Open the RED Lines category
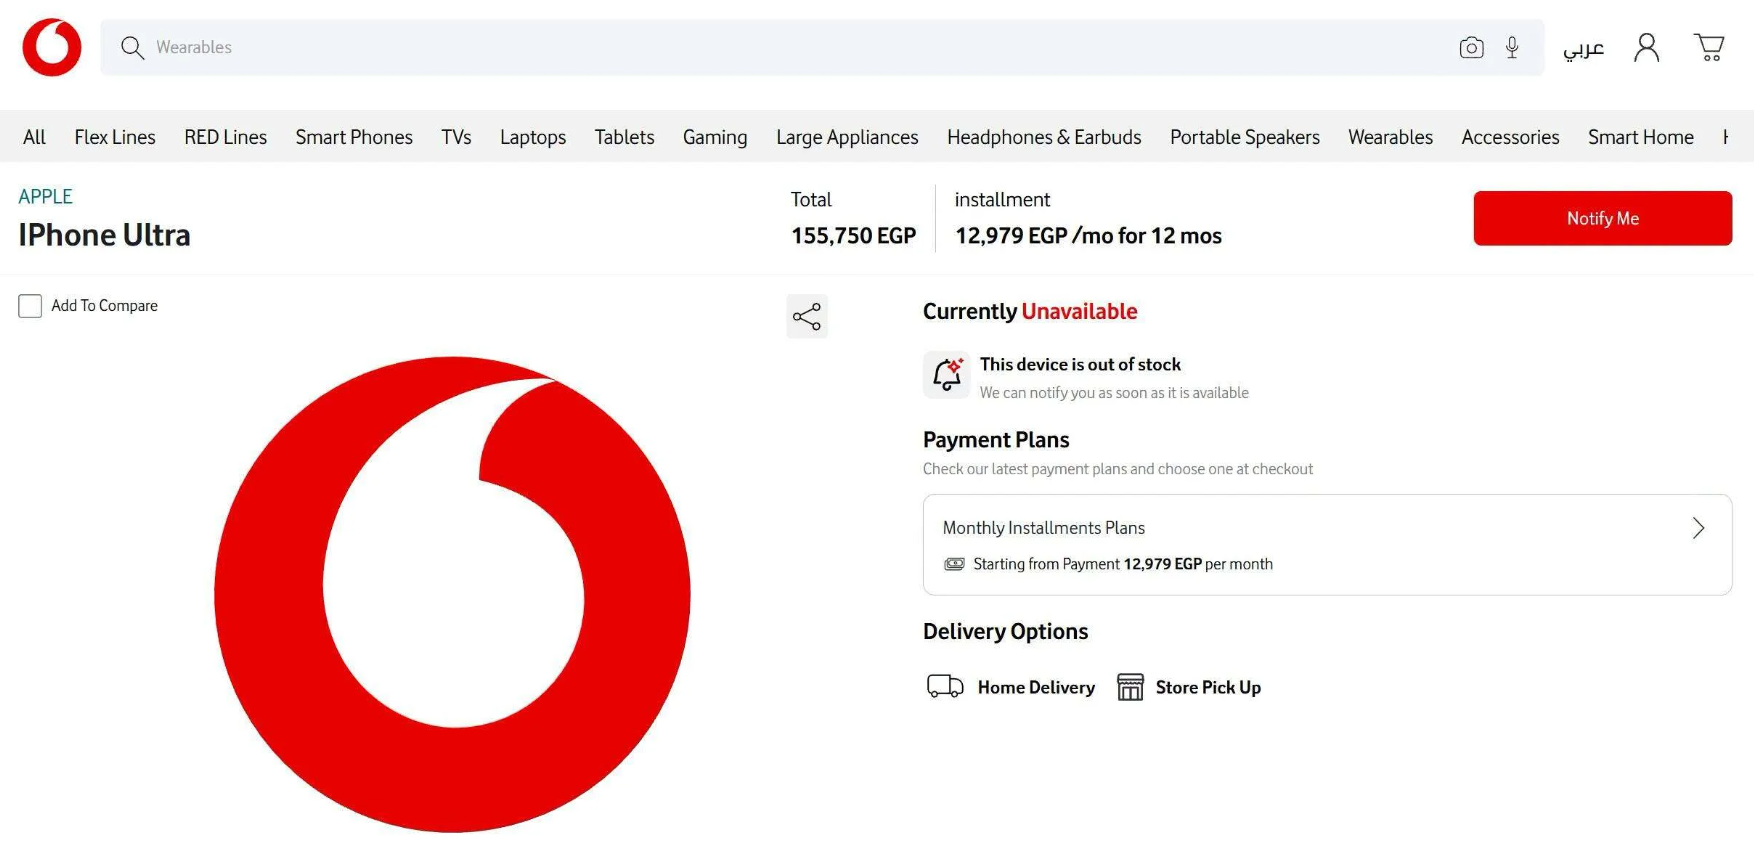 225,137
